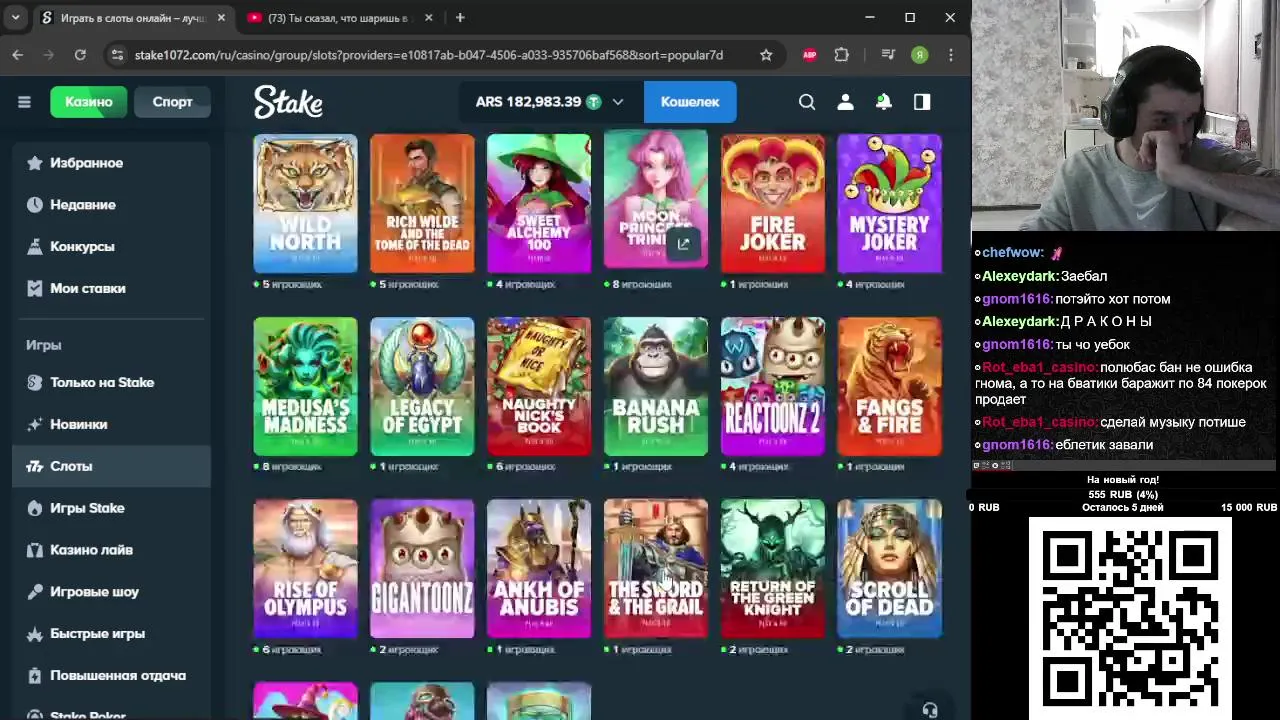Open Мои ставки in the sidebar
Image resolution: width=1280 pixels, height=720 pixels.
pyautogui.click(x=111, y=289)
